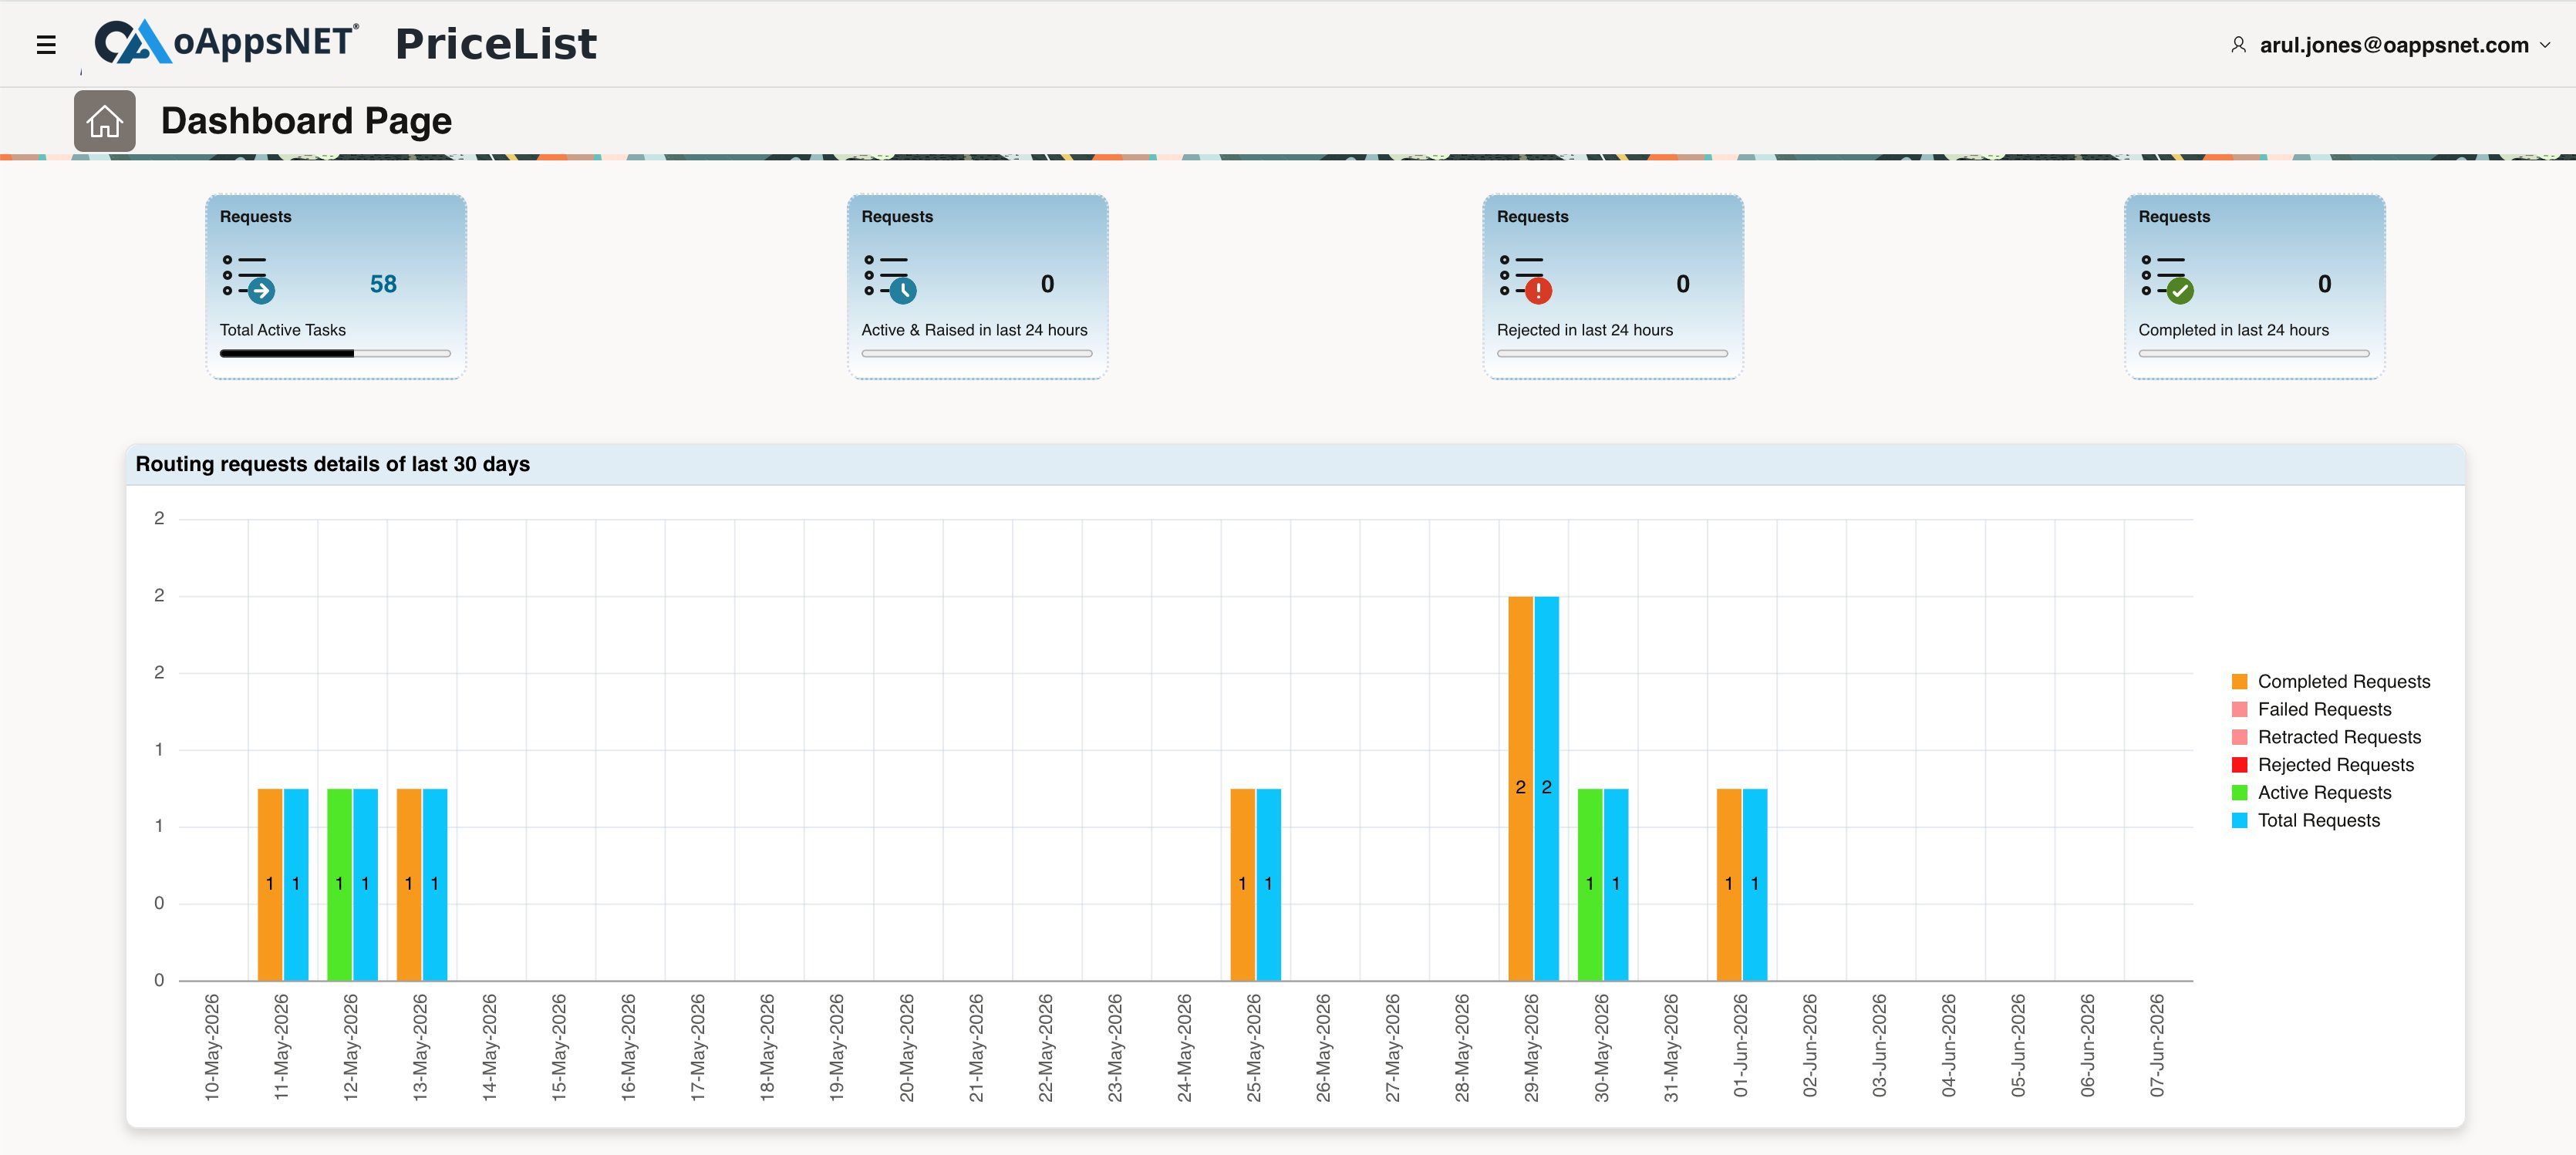Click the 'Total Active Tasks' card label
The image size is (2576, 1155).
point(283,330)
